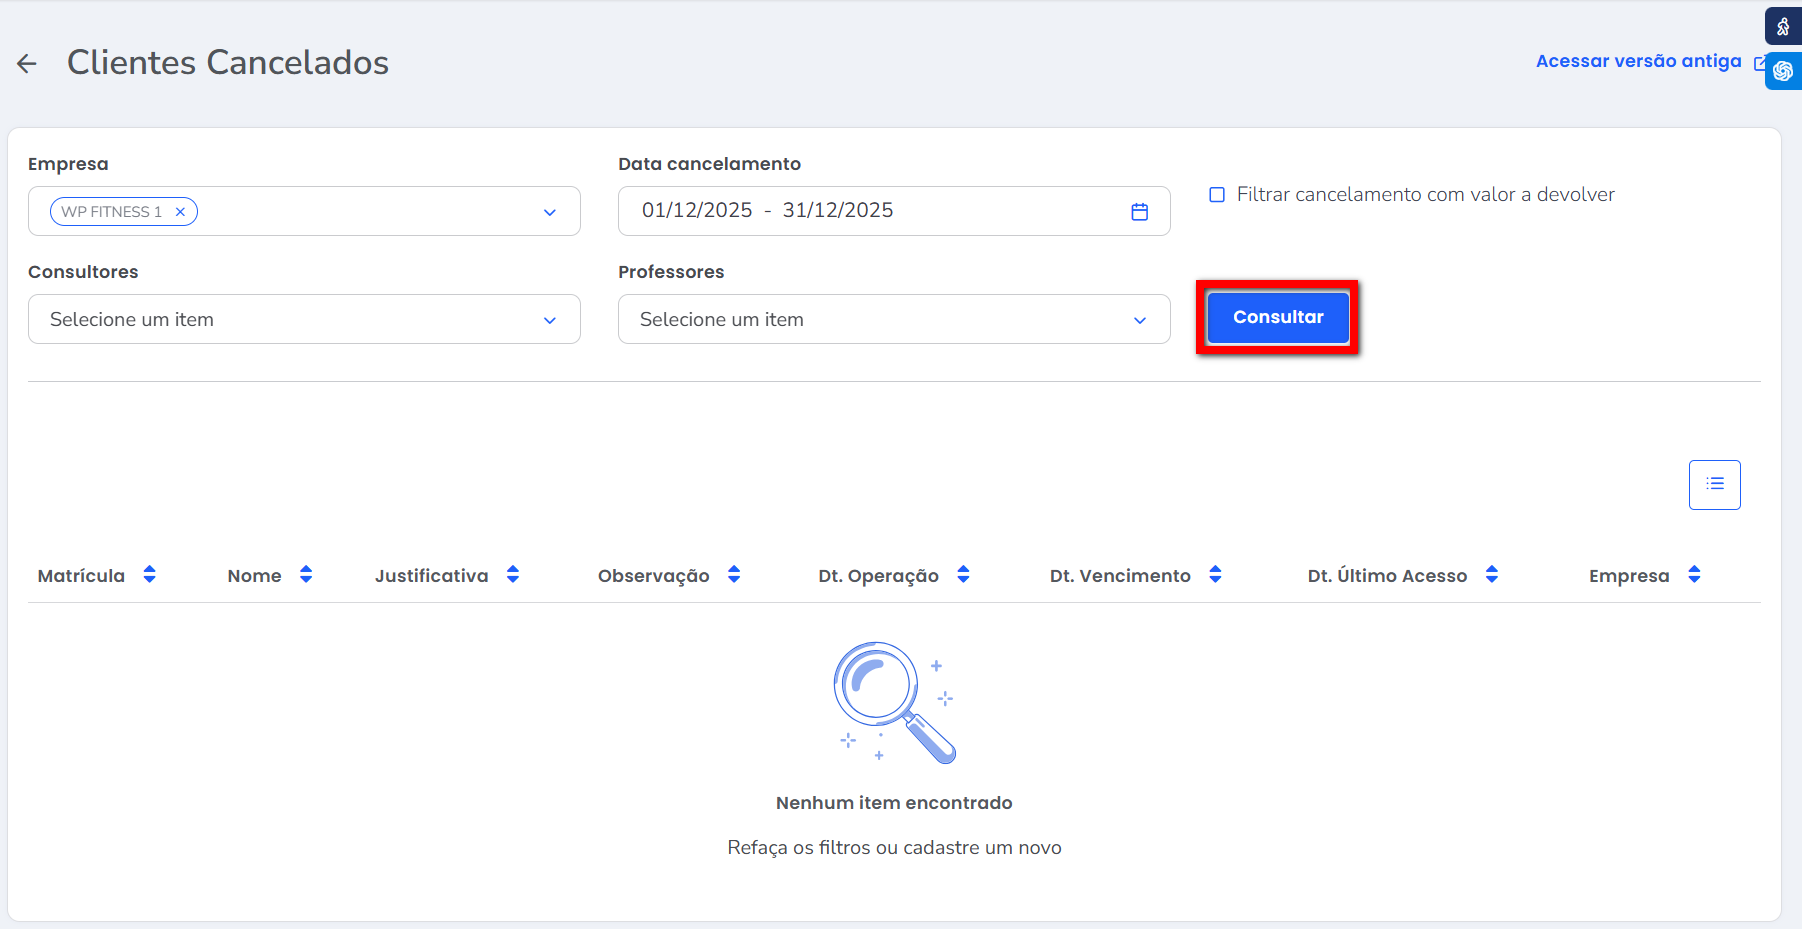The width and height of the screenshot is (1802, 929).
Task: Sort table by Dt. Vencimento column
Action: pyautogui.click(x=1215, y=575)
